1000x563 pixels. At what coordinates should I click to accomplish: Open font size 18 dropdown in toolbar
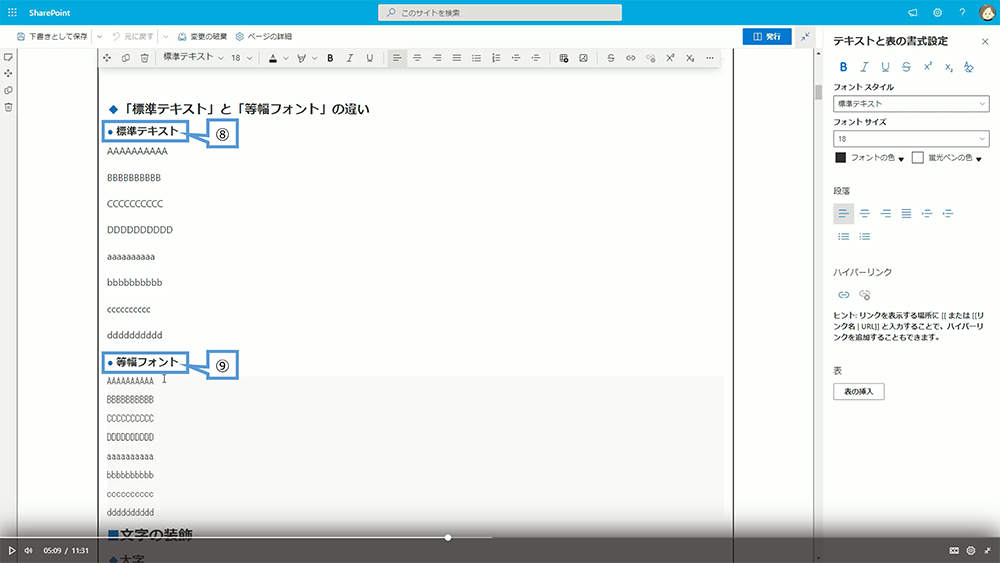click(242, 58)
